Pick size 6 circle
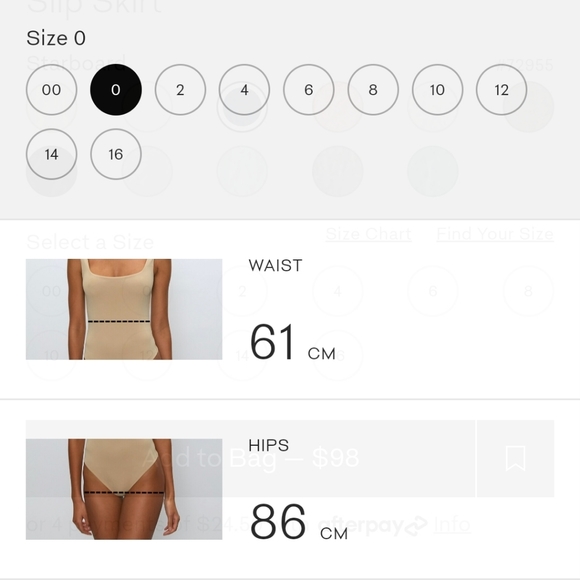This screenshot has width=580, height=580. tap(309, 90)
